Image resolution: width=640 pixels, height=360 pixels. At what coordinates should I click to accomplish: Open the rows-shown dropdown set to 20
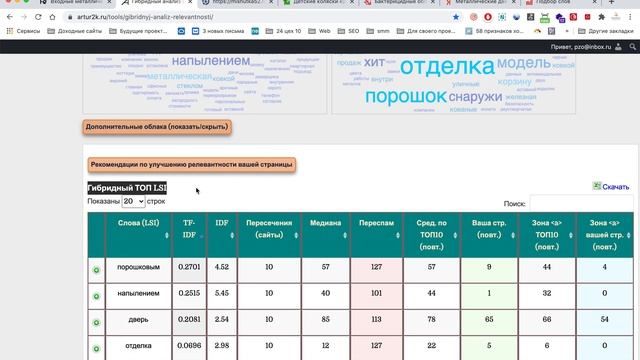click(x=133, y=201)
